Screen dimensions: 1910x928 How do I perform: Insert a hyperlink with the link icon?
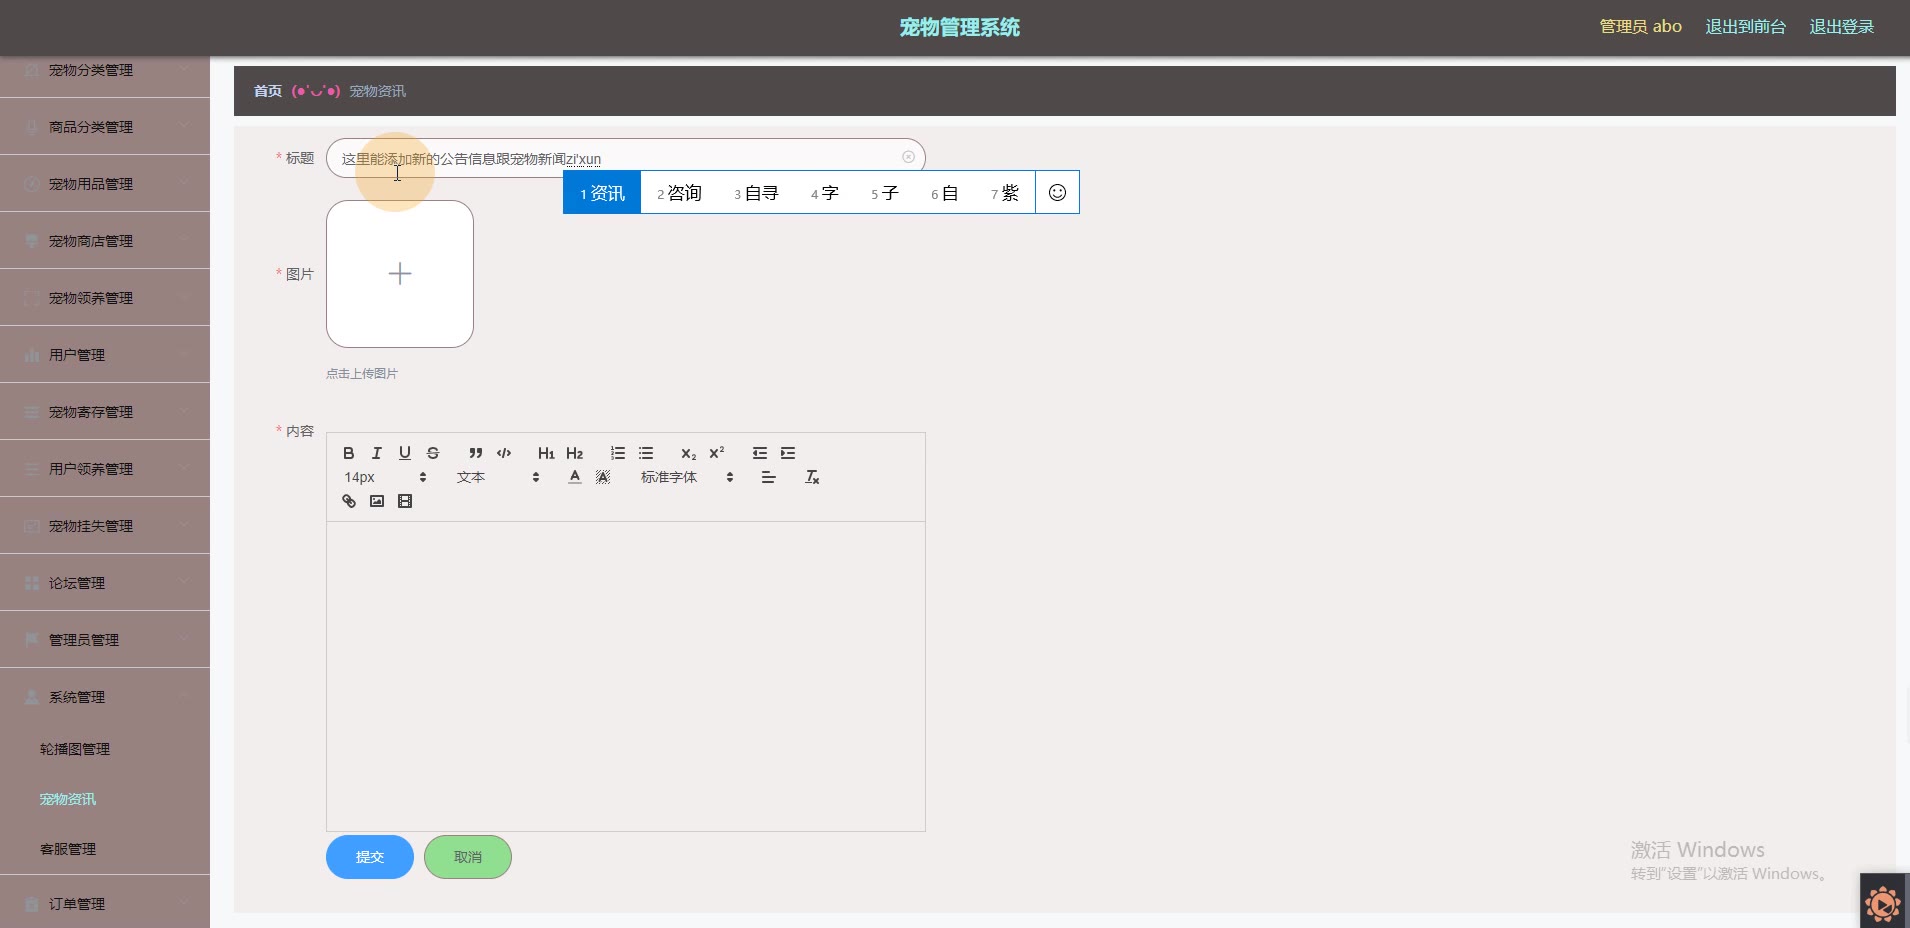349,501
